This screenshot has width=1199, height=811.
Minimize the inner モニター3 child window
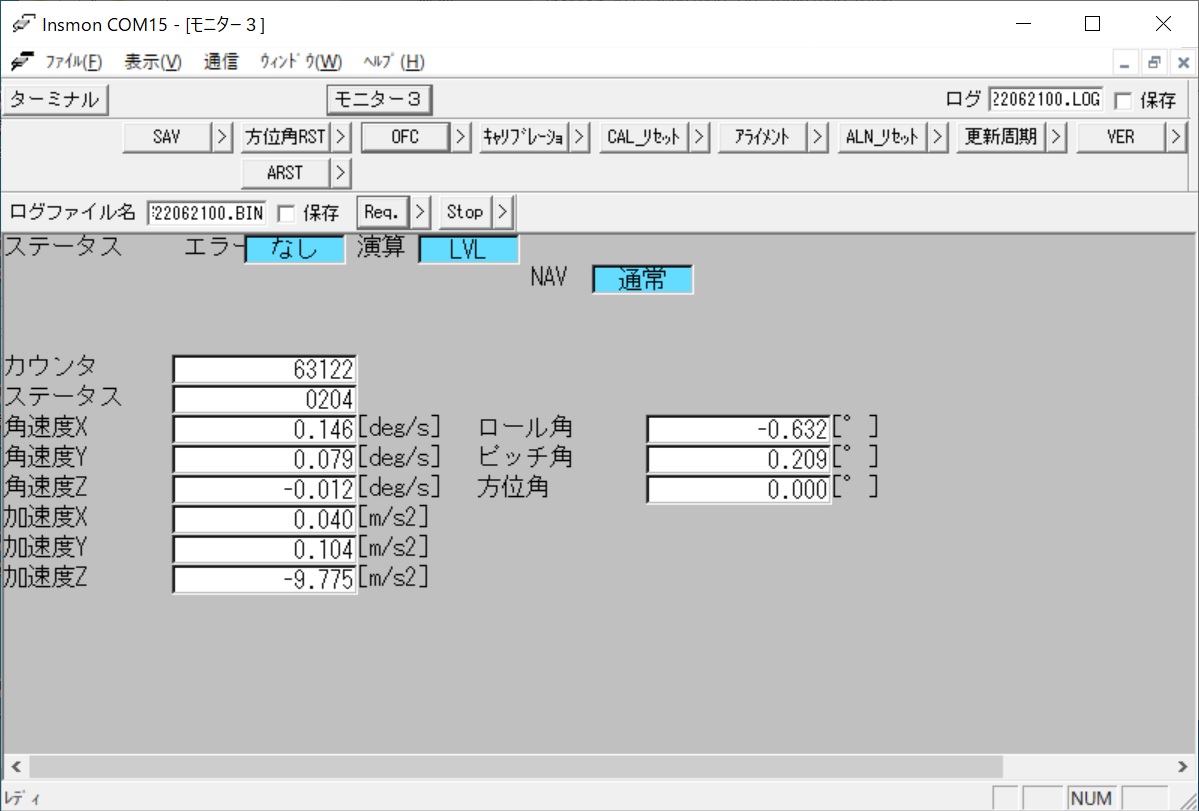click(1125, 63)
